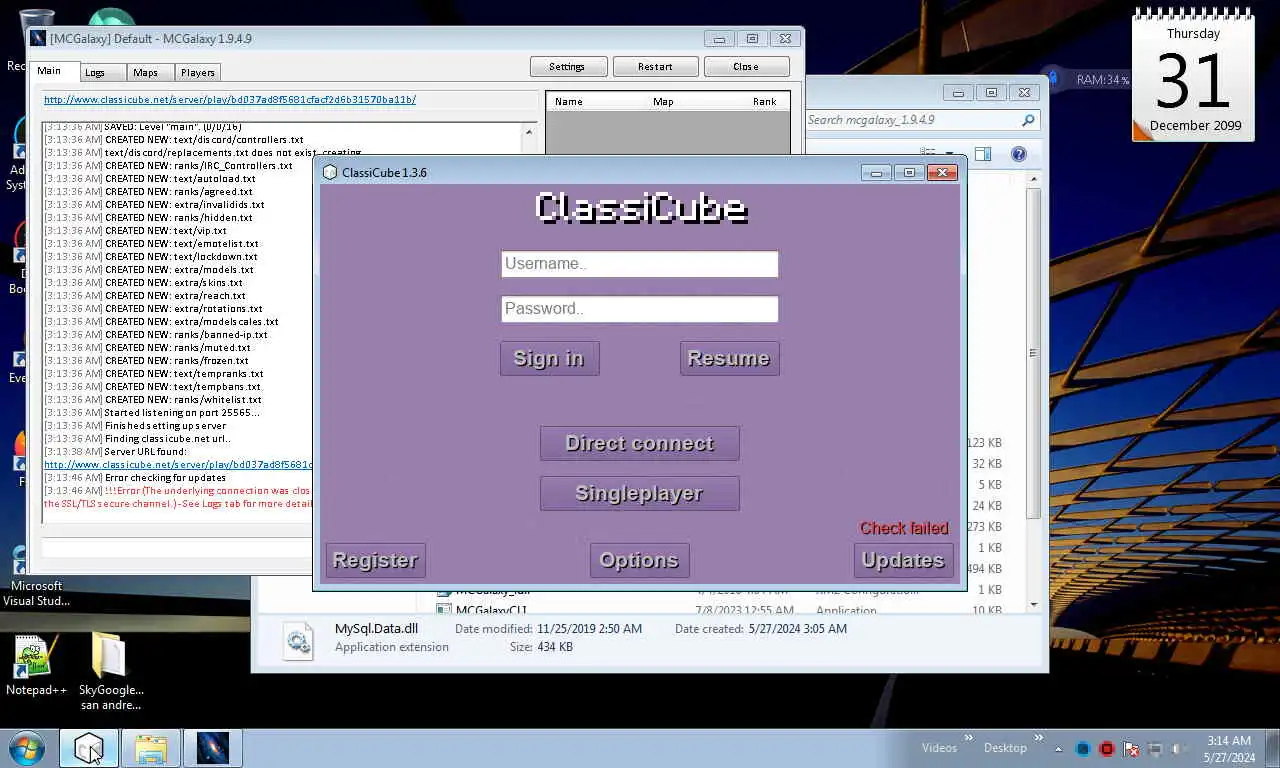1280x768 pixels.
Task: Click the ClassiCube title bar cube icon
Action: (x=330, y=172)
